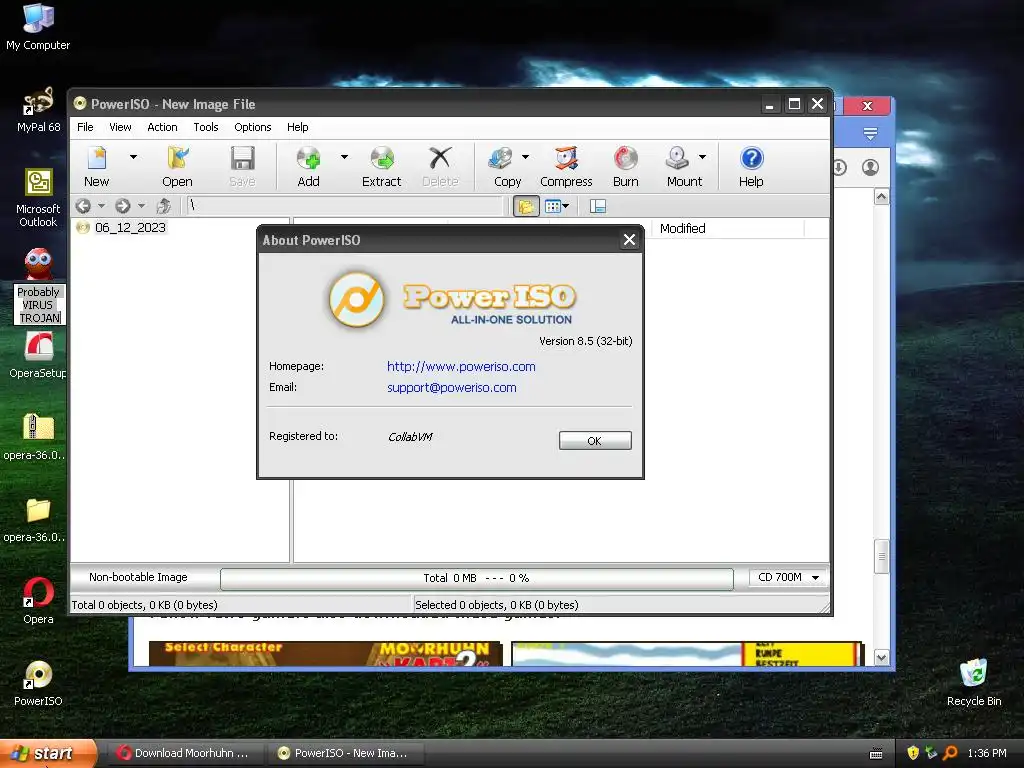Click the Non-bootable Image status label

point(138,577)
